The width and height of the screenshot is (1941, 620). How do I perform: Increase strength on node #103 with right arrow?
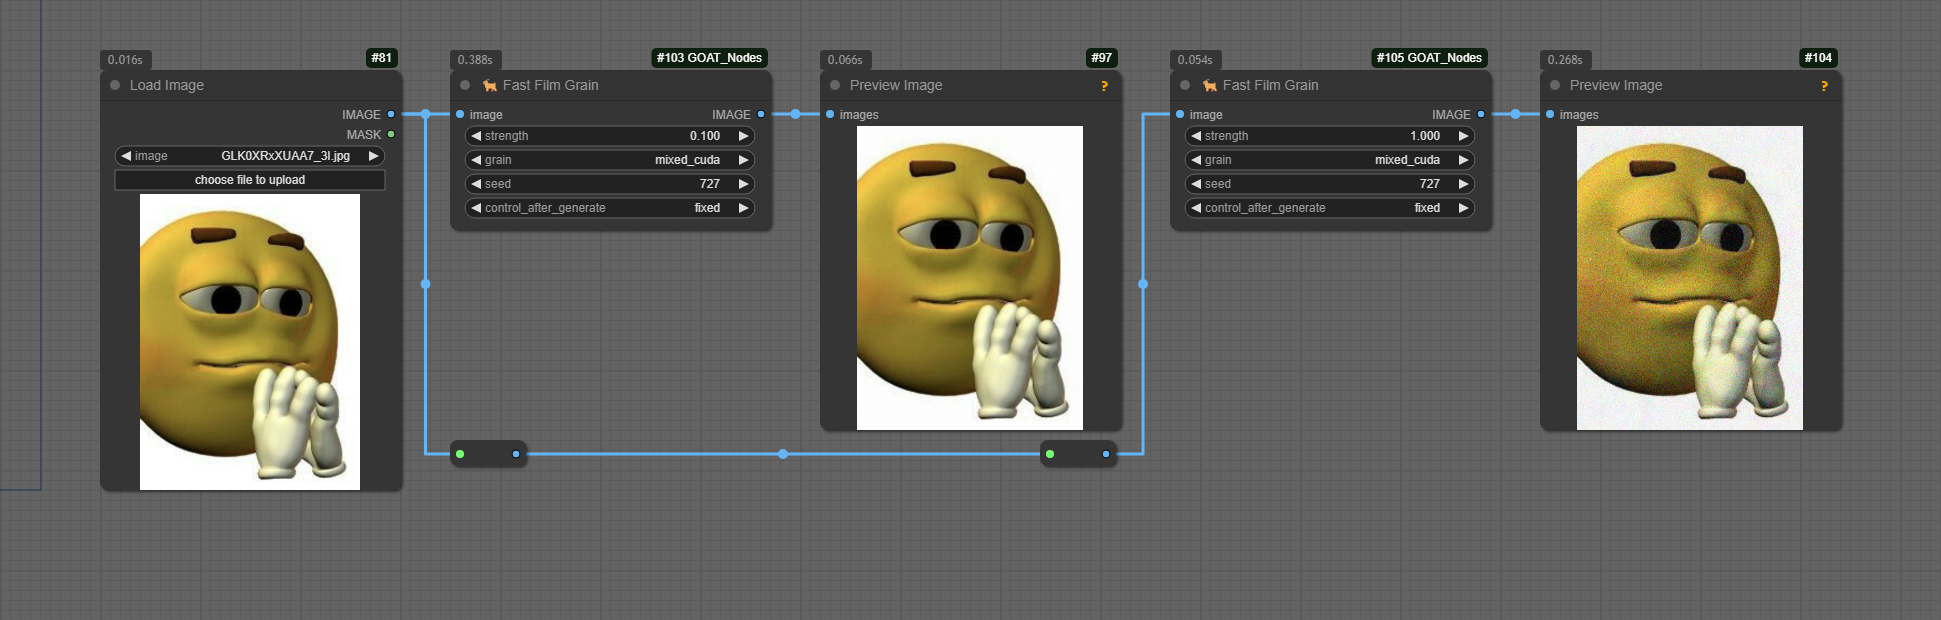(x=743, y=136)
